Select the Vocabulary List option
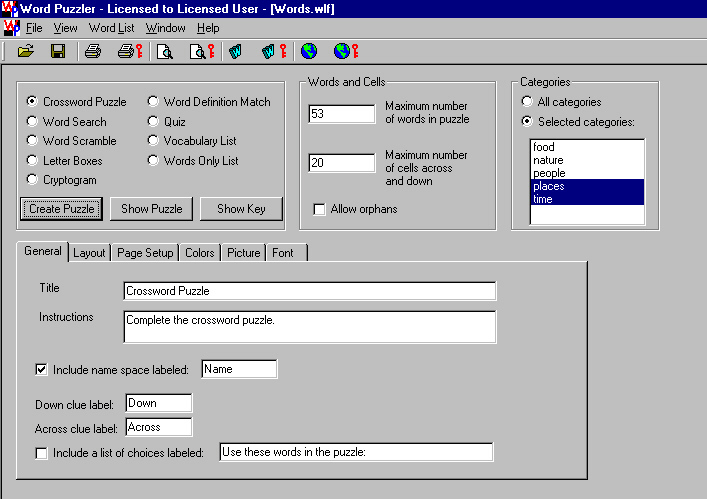The image size is (707, 499). 153,141
